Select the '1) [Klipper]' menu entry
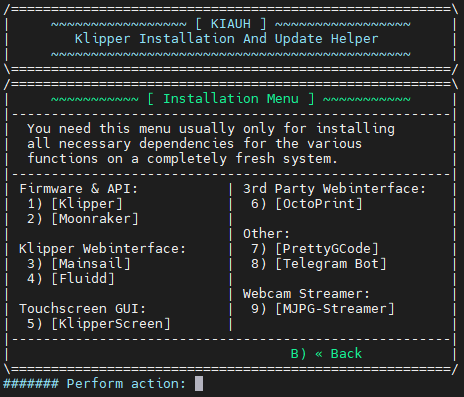The image size is (464, 397). [x=75, y=204]
